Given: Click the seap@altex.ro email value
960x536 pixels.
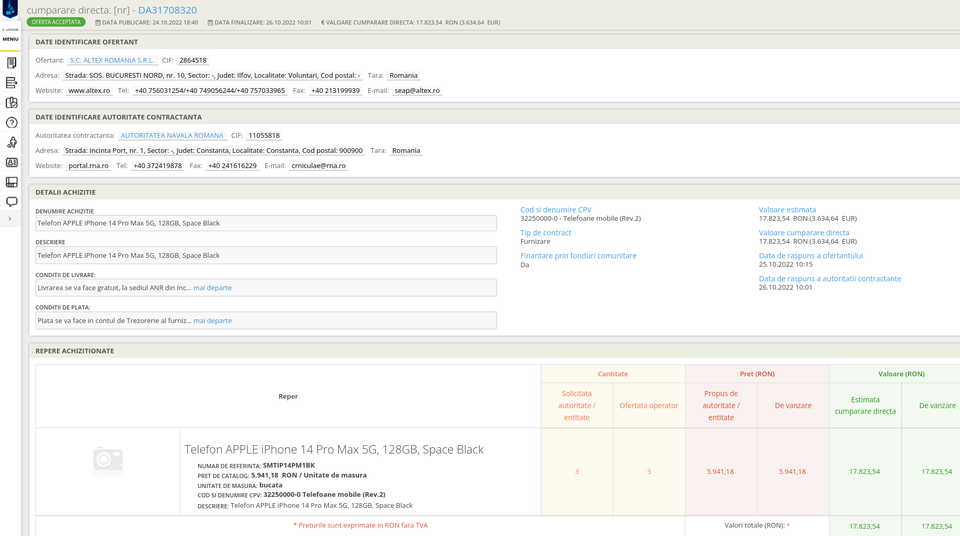Looking at the screenshot, I should (x=417, y=91).
